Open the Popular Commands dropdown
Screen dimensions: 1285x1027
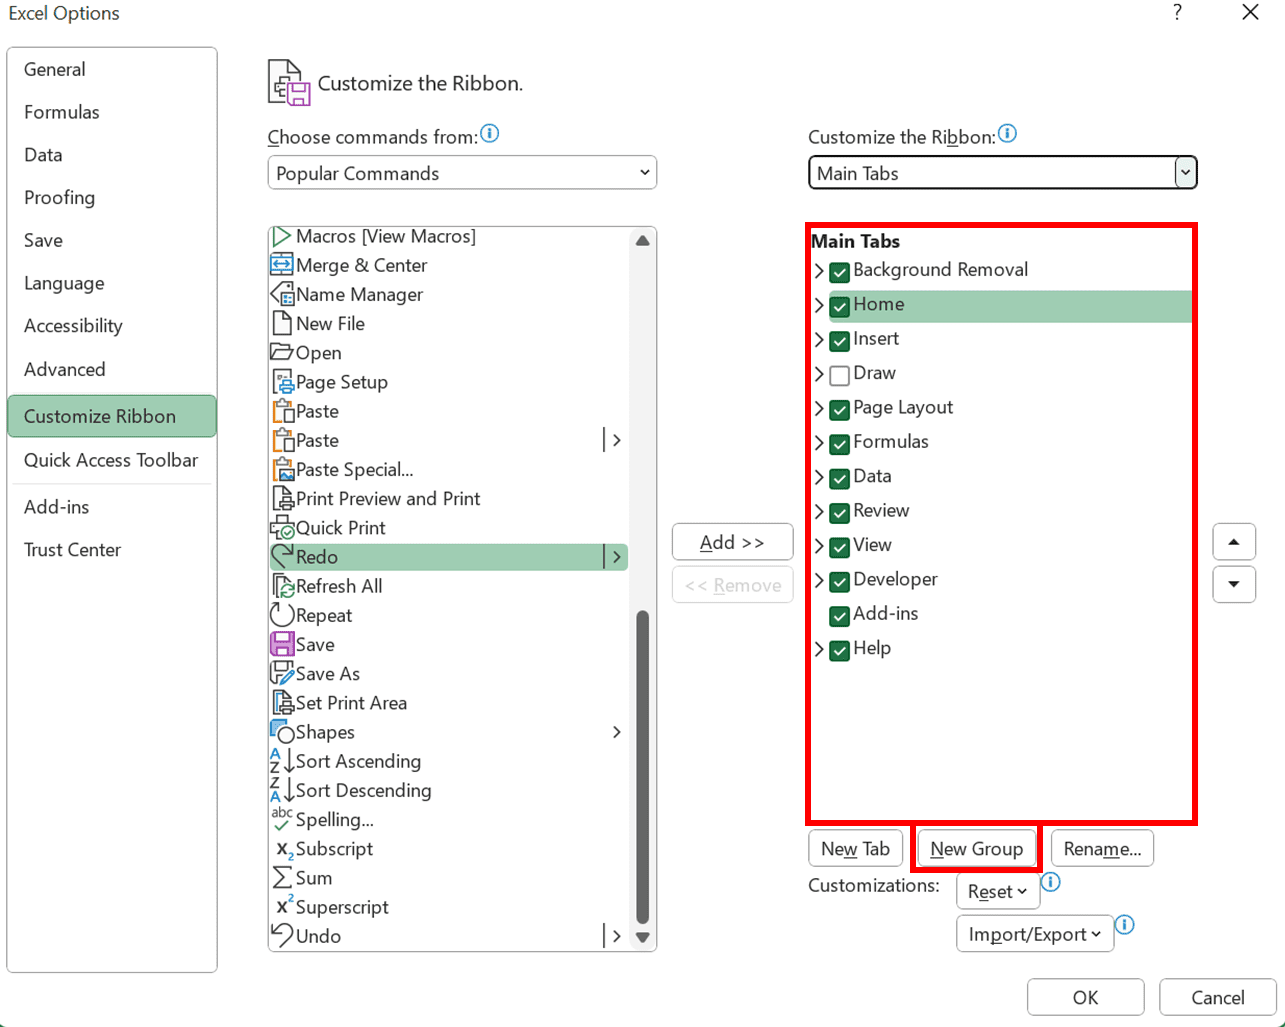[462, 173]
